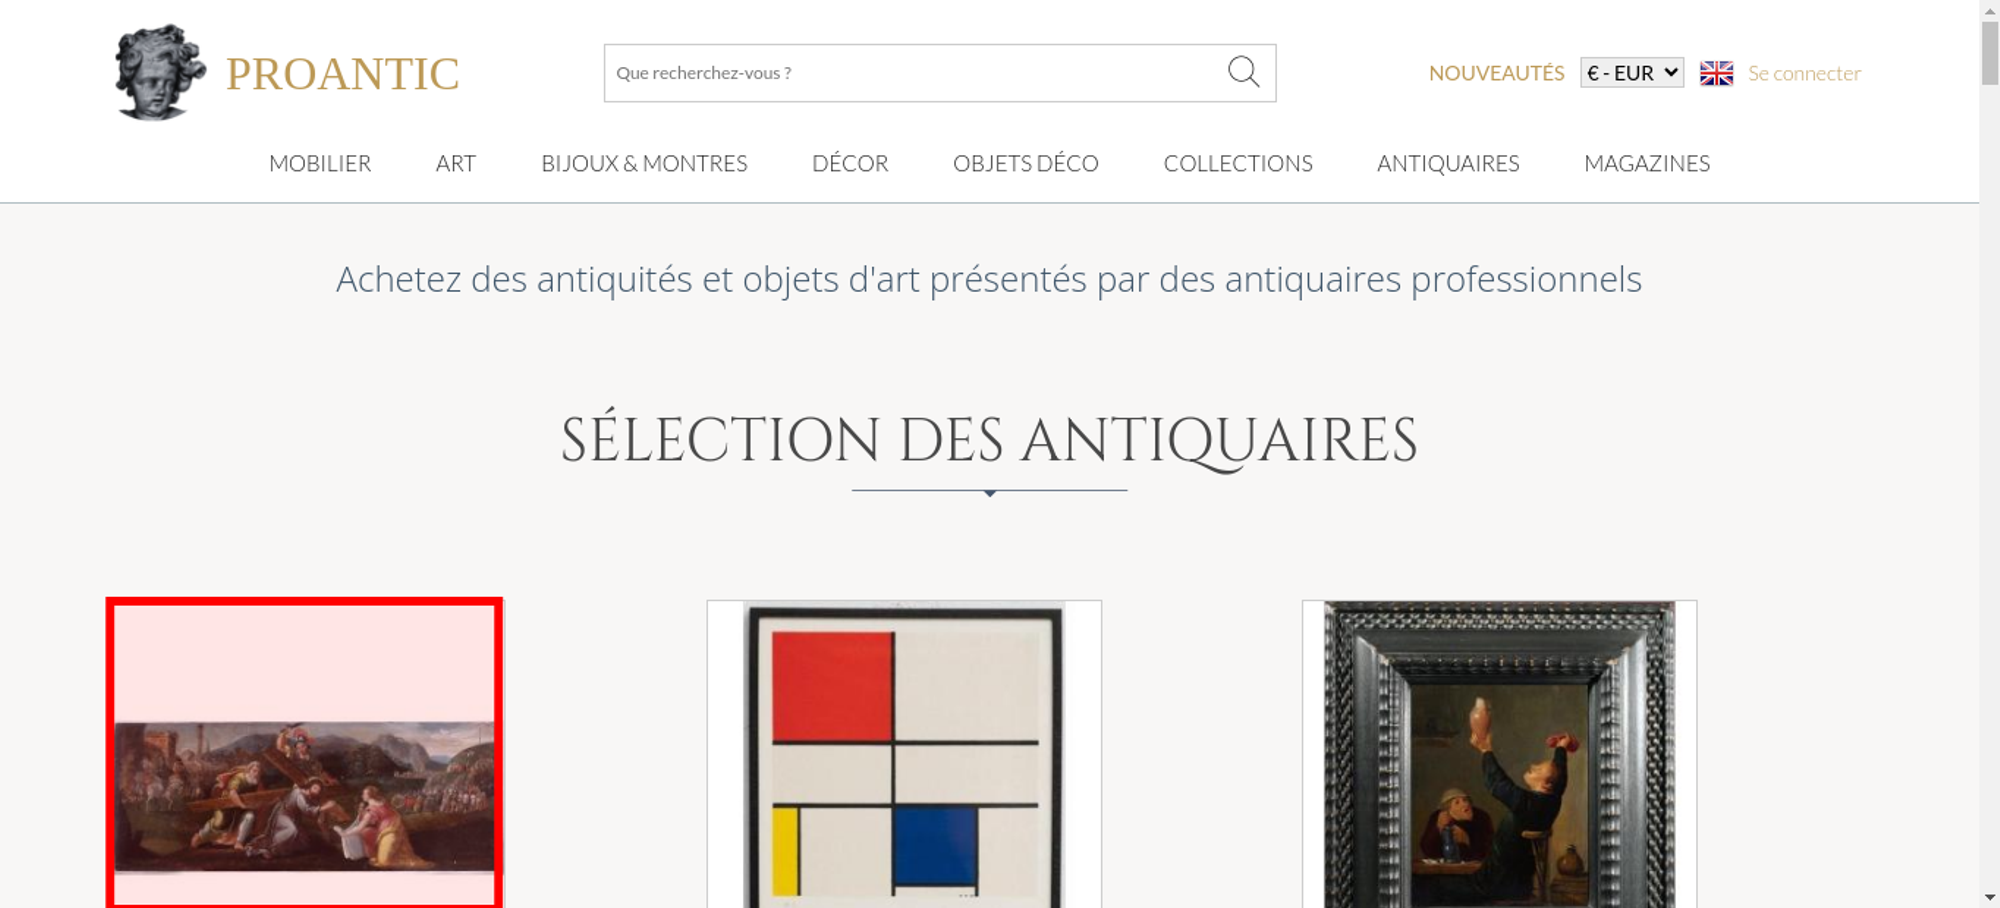Open the Mondrian-style abstract painting thumbnail

coord(904,754)
